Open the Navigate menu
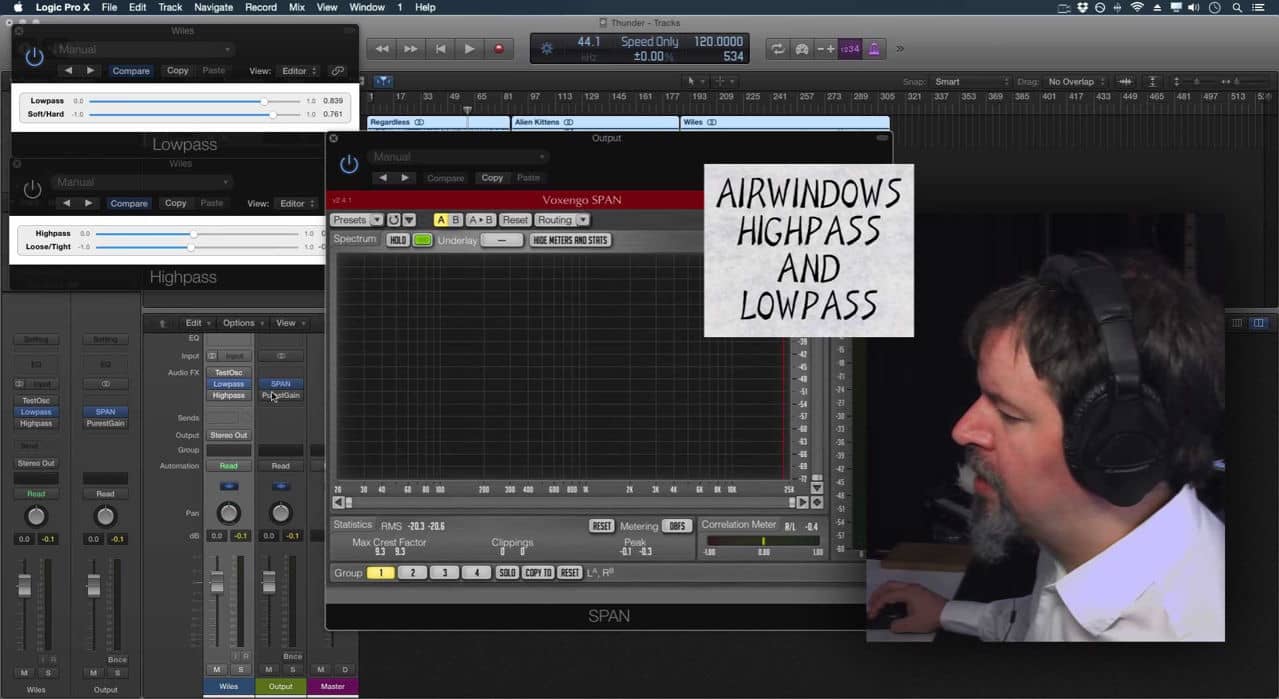Viewport: 1279px width, 699px height. point(213,7)
